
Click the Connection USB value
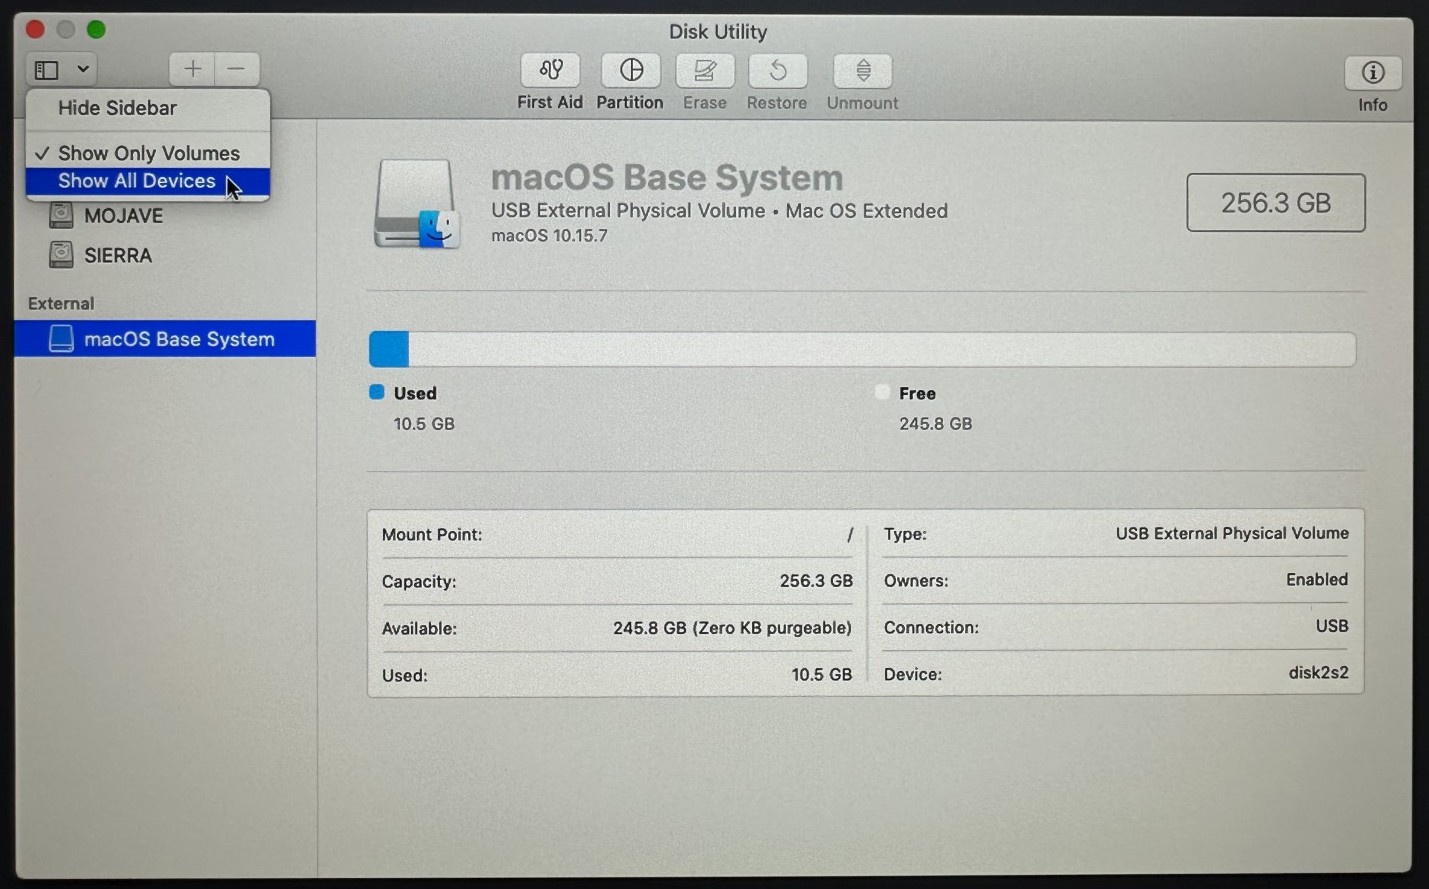coord(1332,626)
